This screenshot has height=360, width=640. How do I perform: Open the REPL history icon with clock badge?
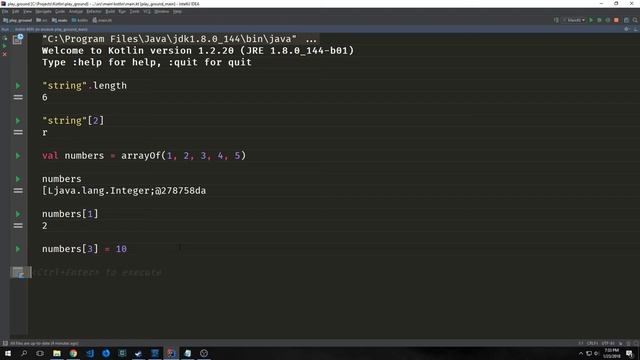18,39
